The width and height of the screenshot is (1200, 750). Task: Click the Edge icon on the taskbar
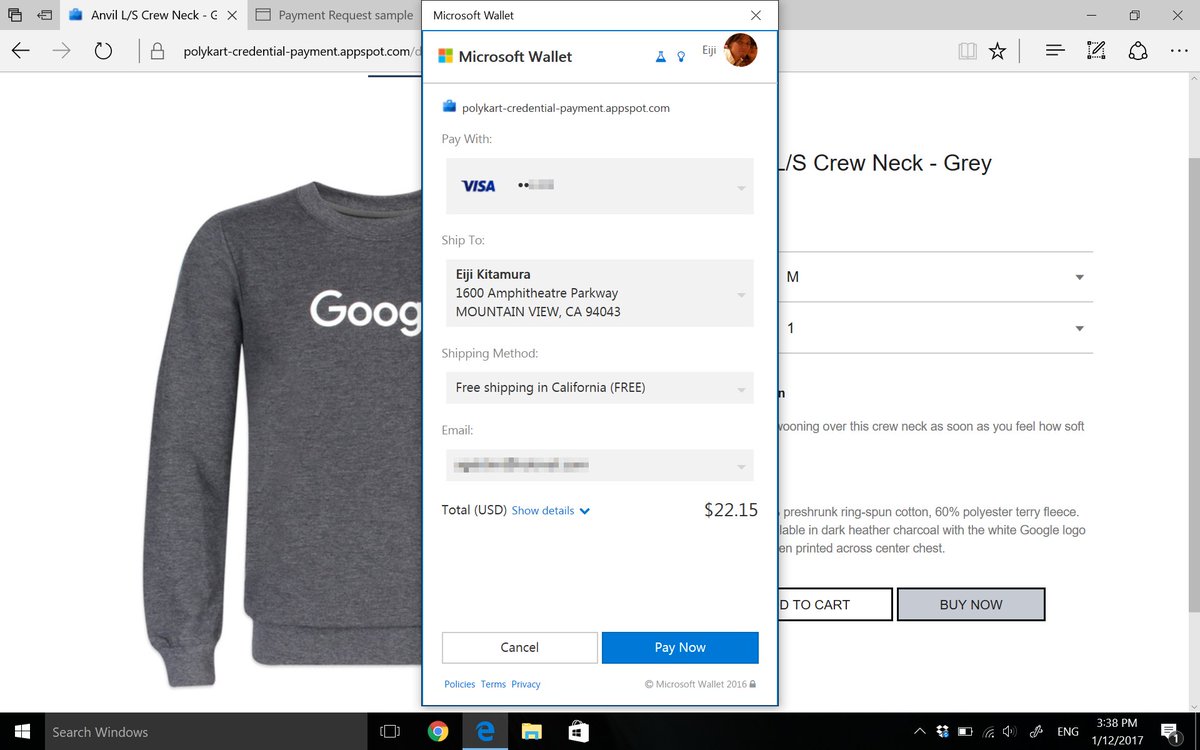point(485,731)
